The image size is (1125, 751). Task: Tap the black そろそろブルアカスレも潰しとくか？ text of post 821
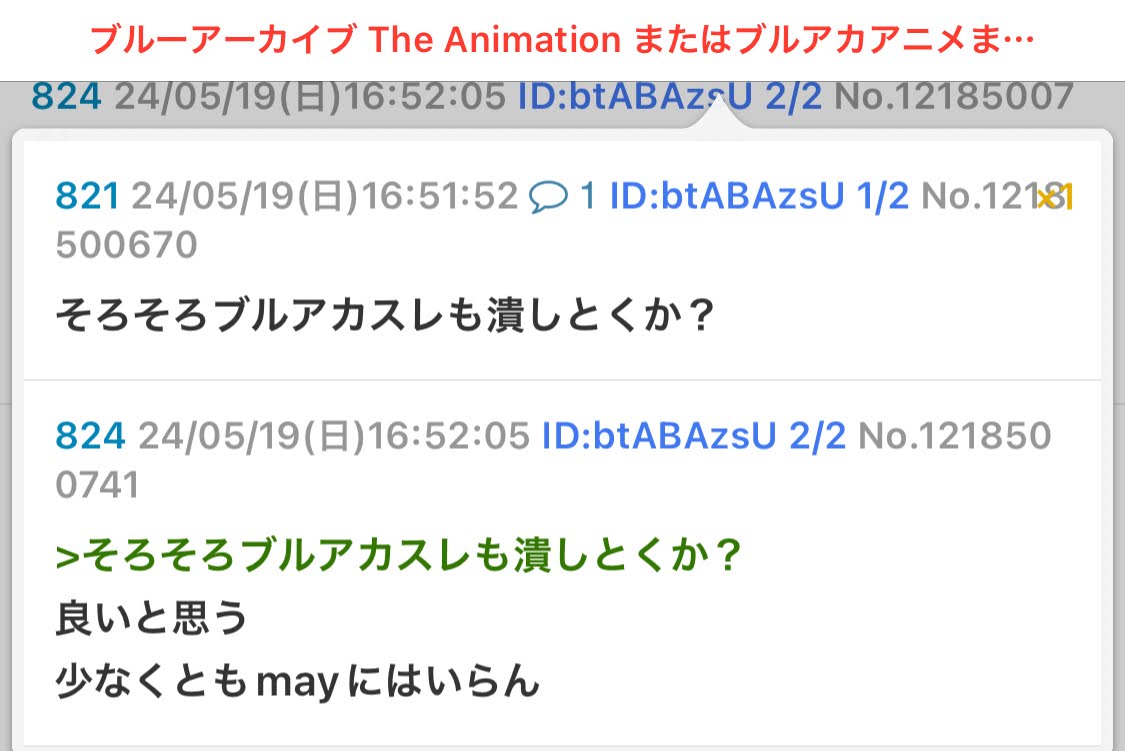[x=385, y=317]
